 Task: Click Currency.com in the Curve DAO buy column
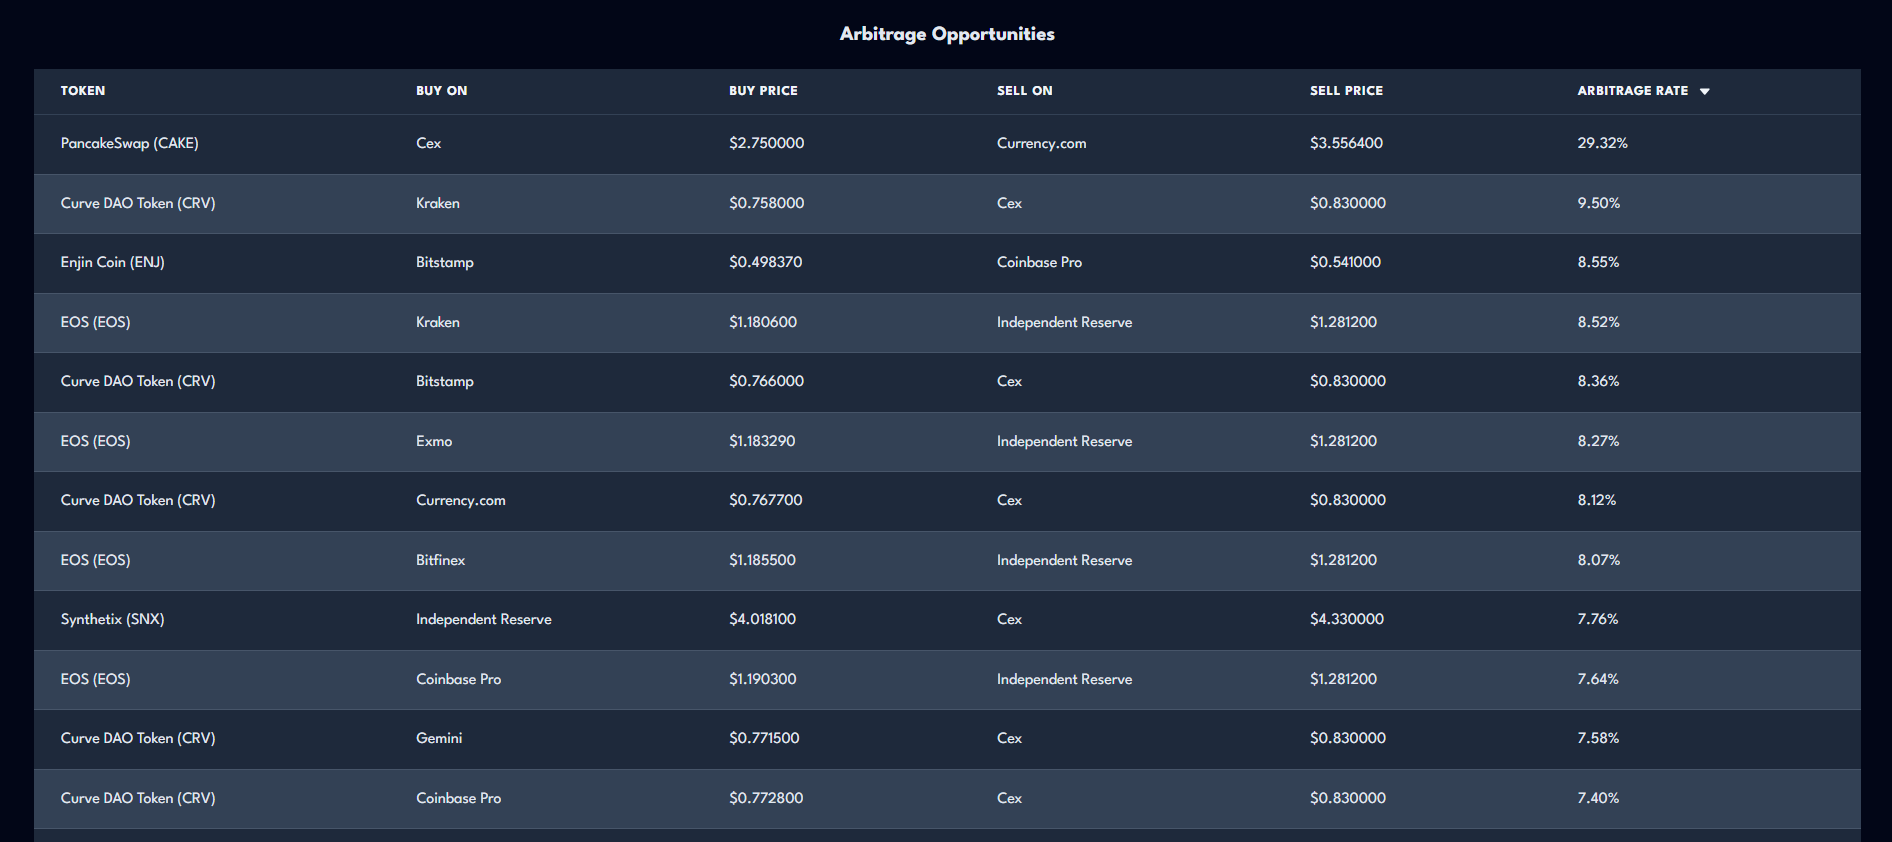pyautogui.click(x=461, y=500)
